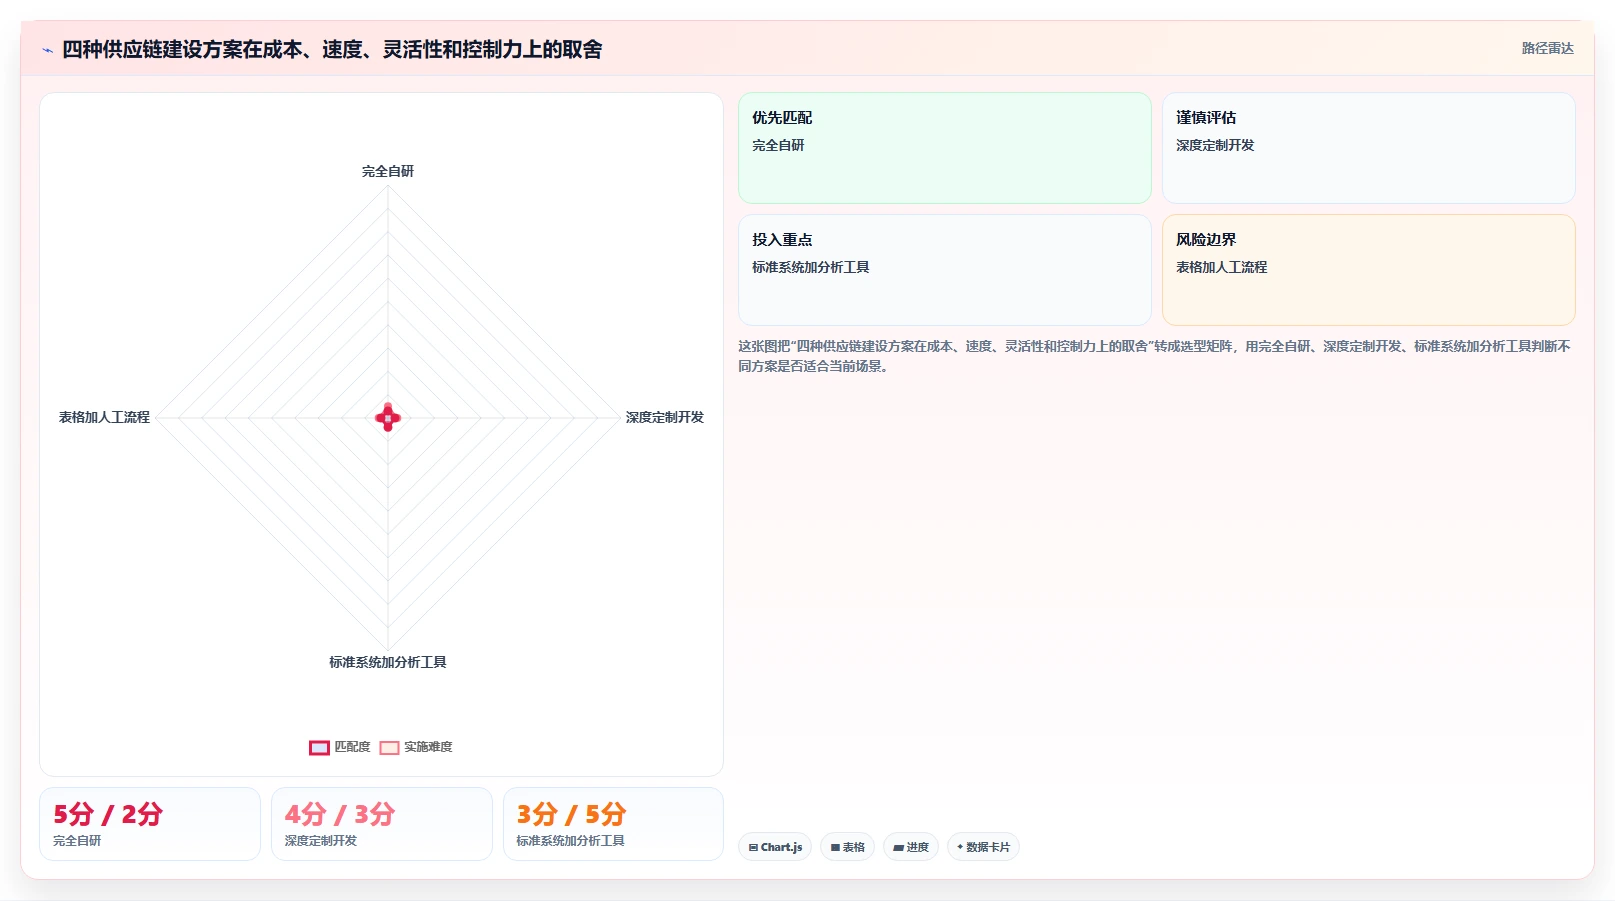Select the 5分 / 2分 完全自研 stat card
Viewport: 1615px width, 901px height.
pos(150,824)
